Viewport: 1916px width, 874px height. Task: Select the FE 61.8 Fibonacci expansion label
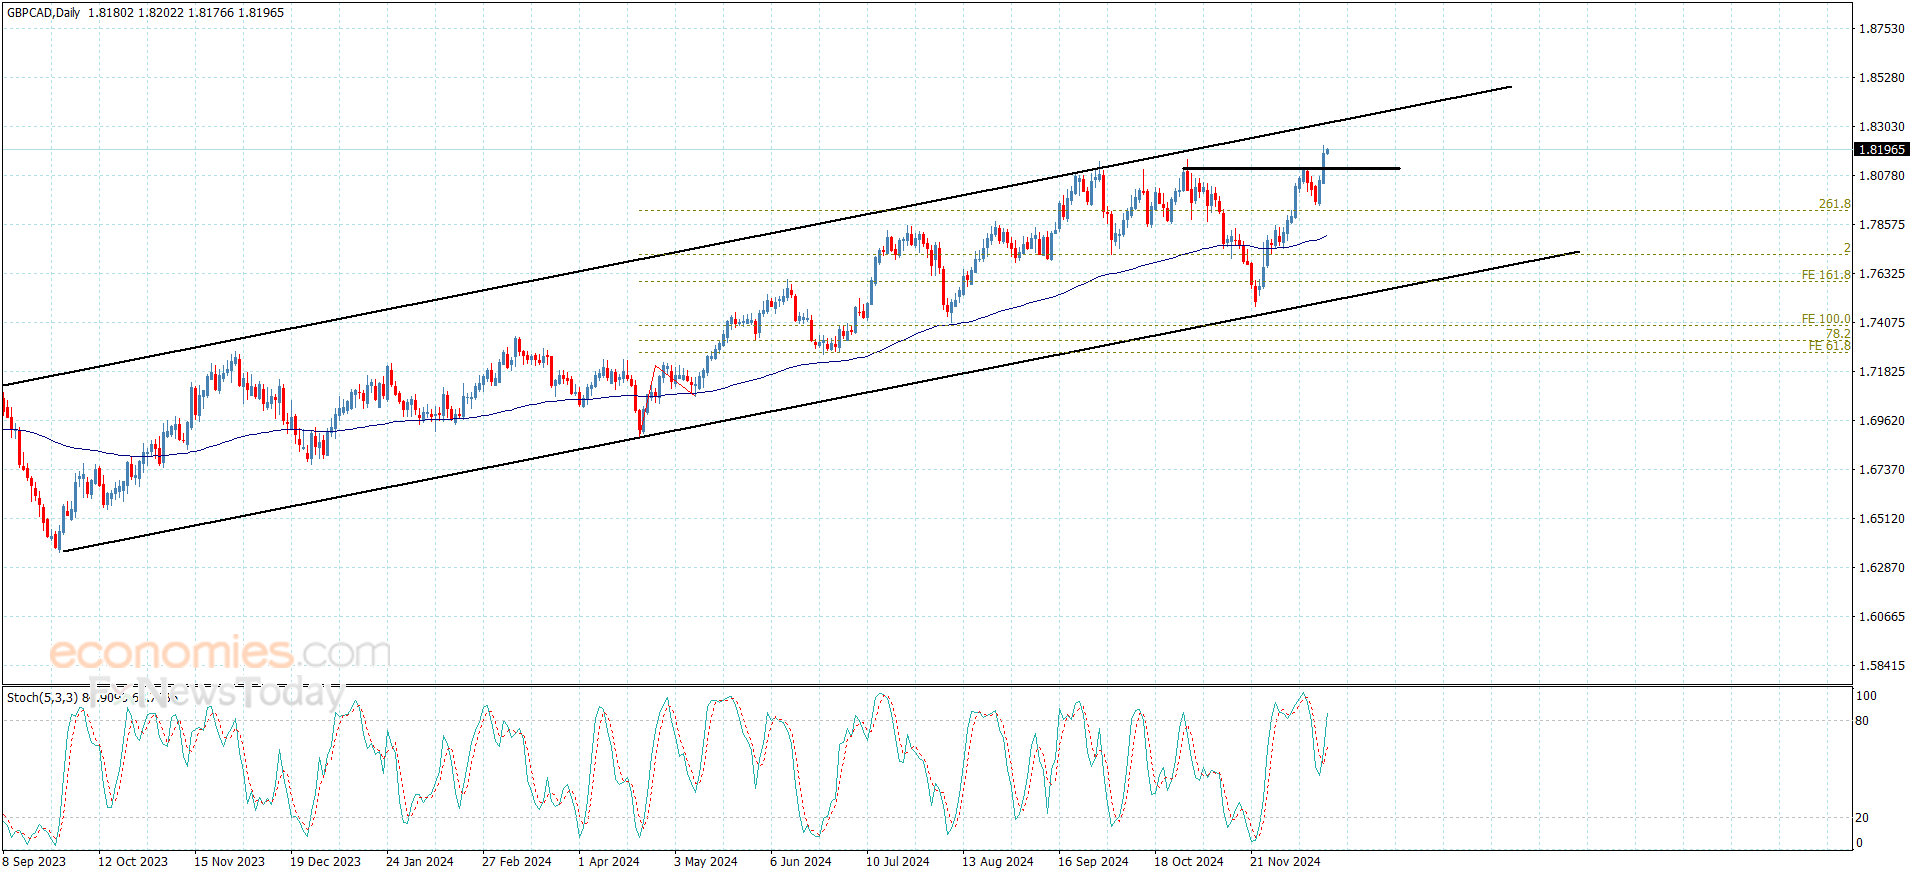pos(1829,346)
